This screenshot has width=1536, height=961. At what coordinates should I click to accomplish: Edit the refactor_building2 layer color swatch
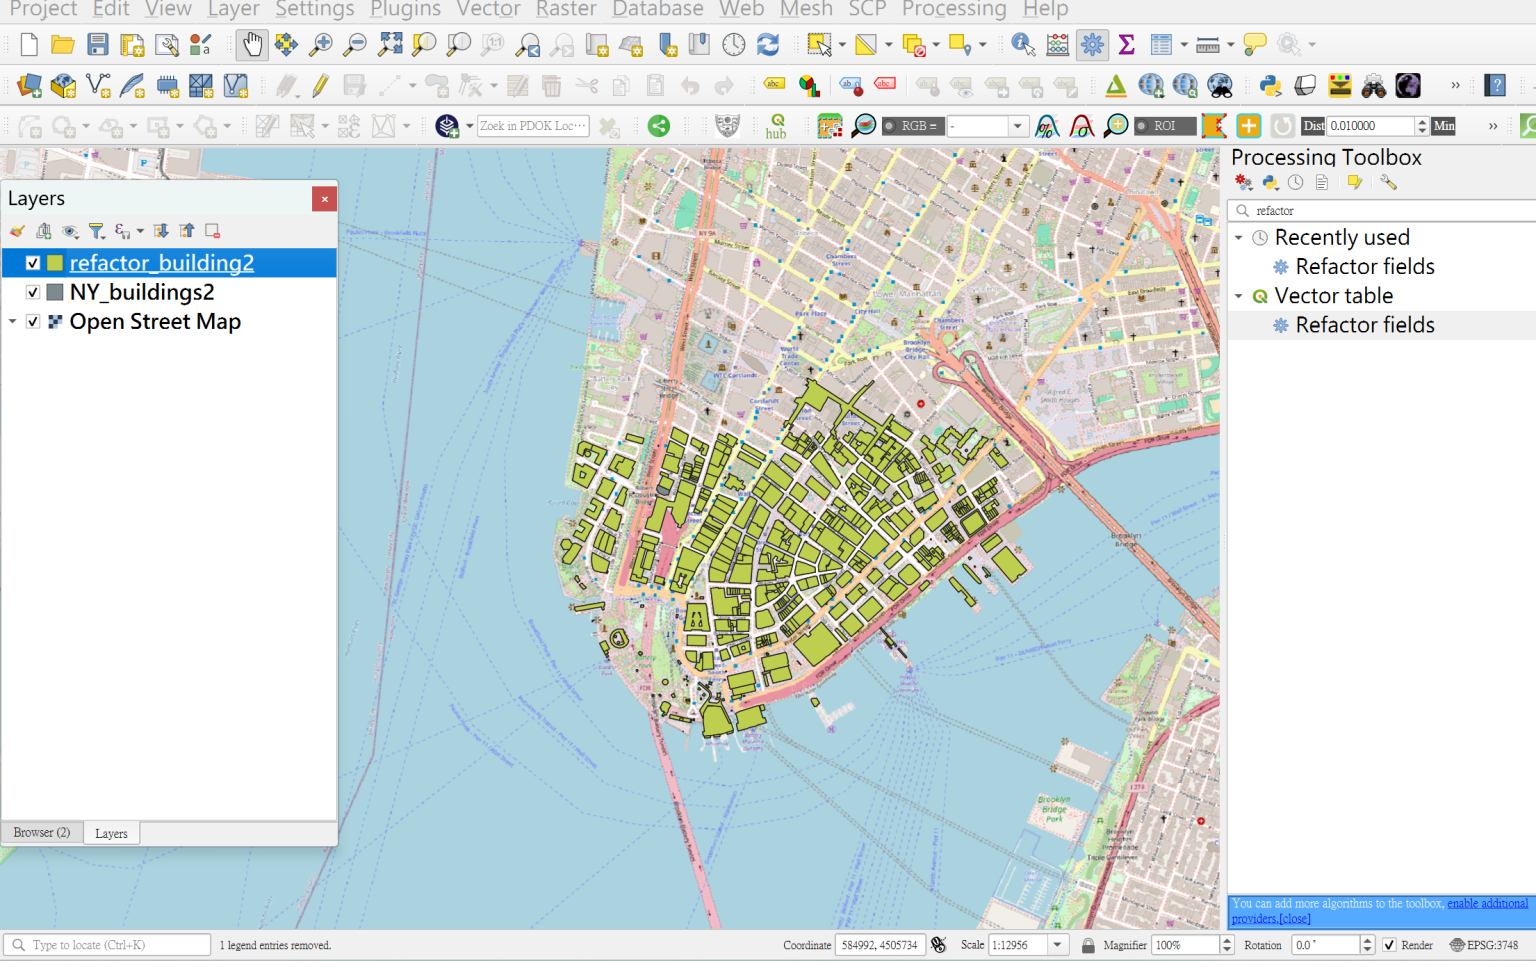tap(54, 262)
